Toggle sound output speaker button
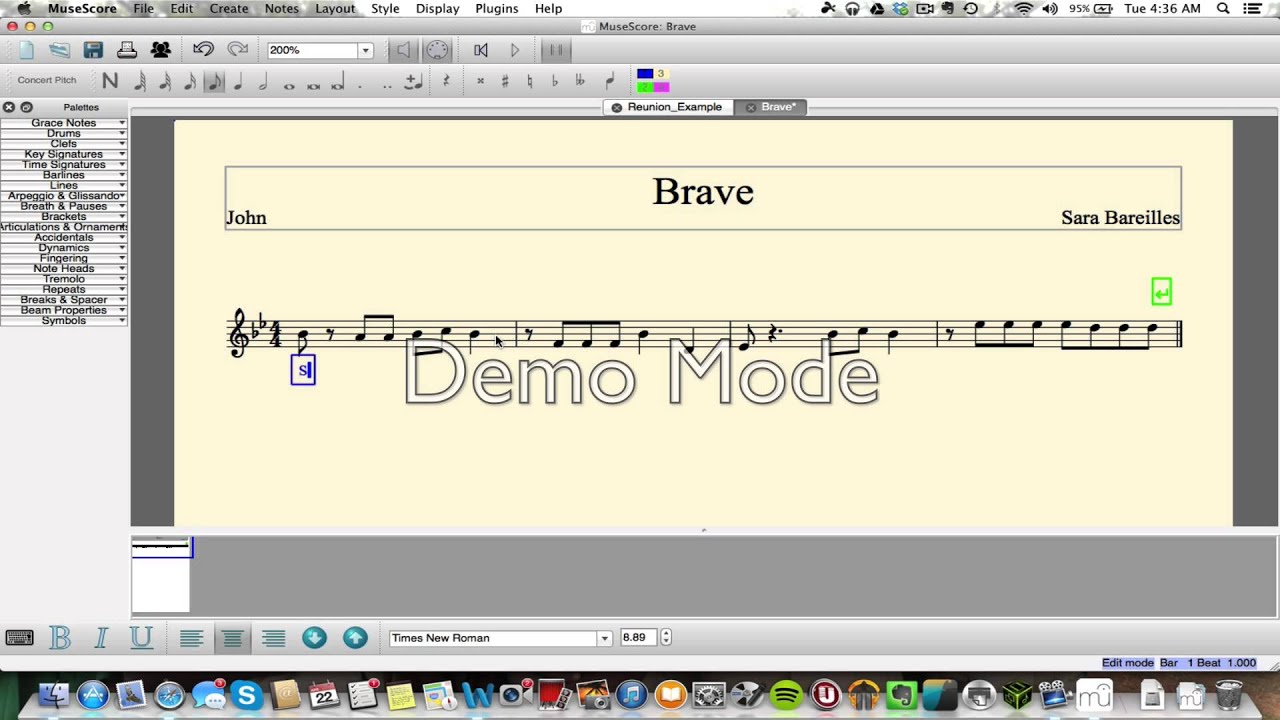1280x720 pixels. 403,50
